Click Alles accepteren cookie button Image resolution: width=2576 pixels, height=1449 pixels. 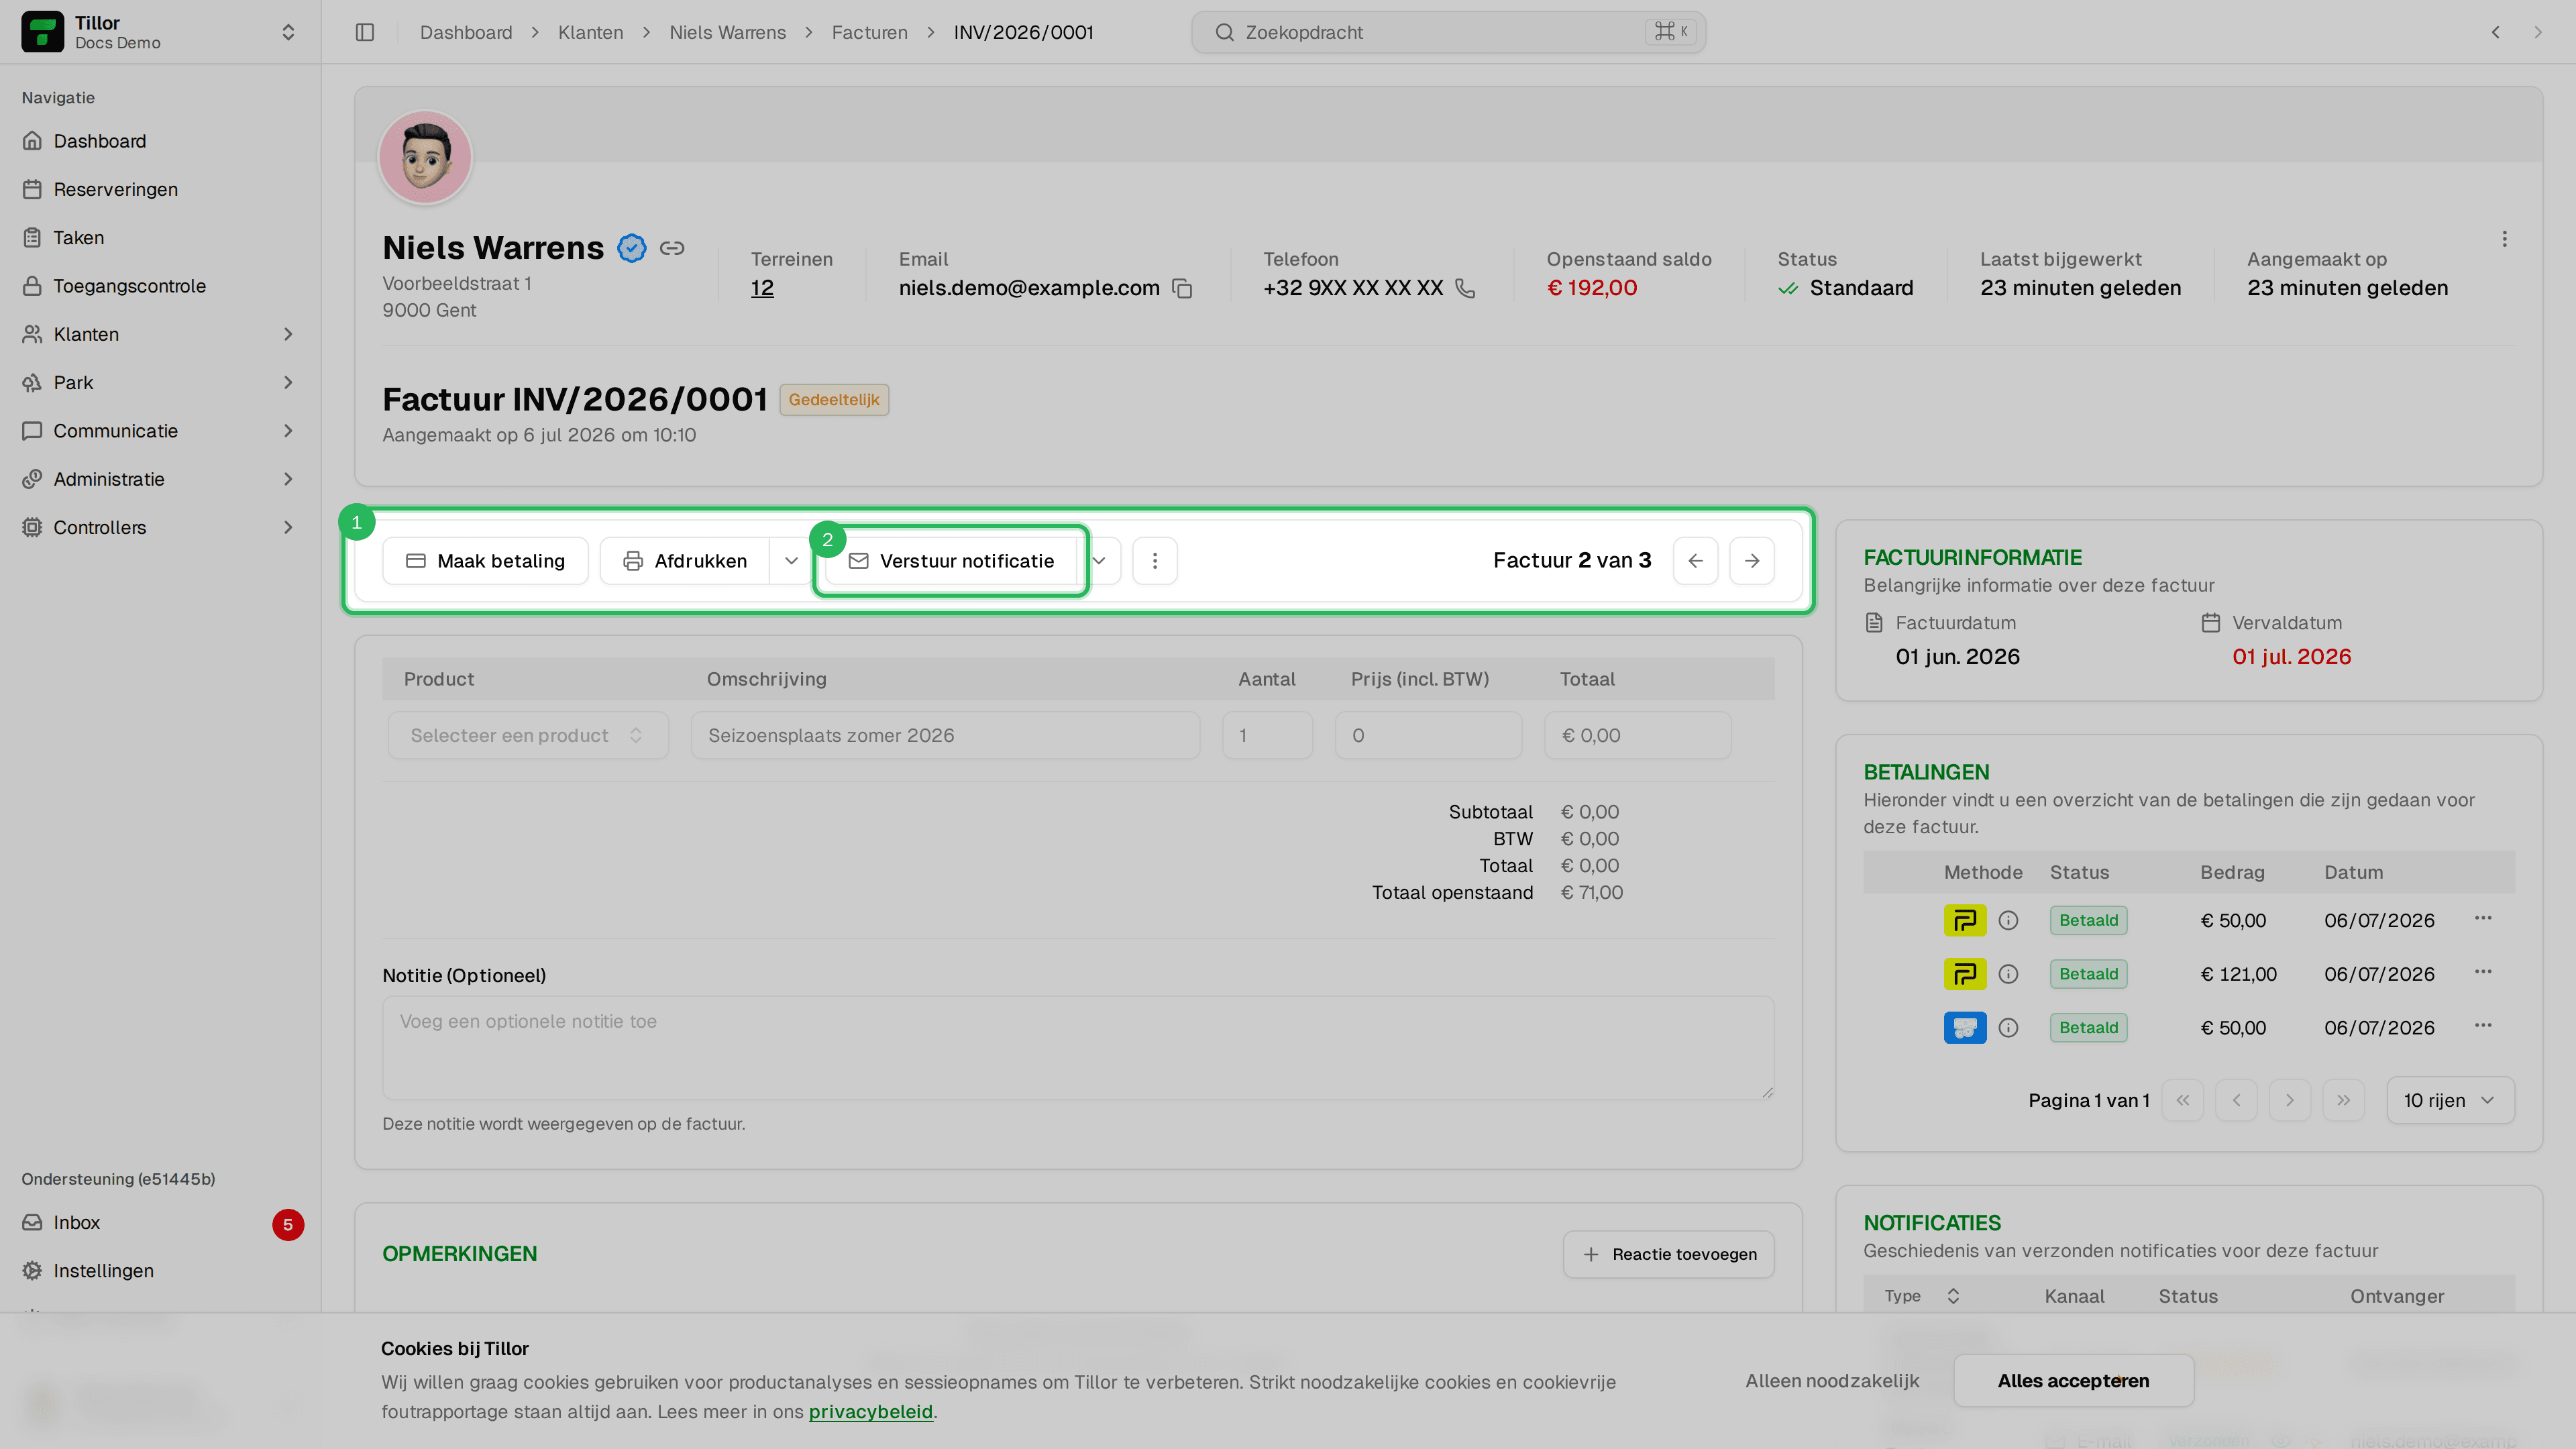coord(2073,1381)
